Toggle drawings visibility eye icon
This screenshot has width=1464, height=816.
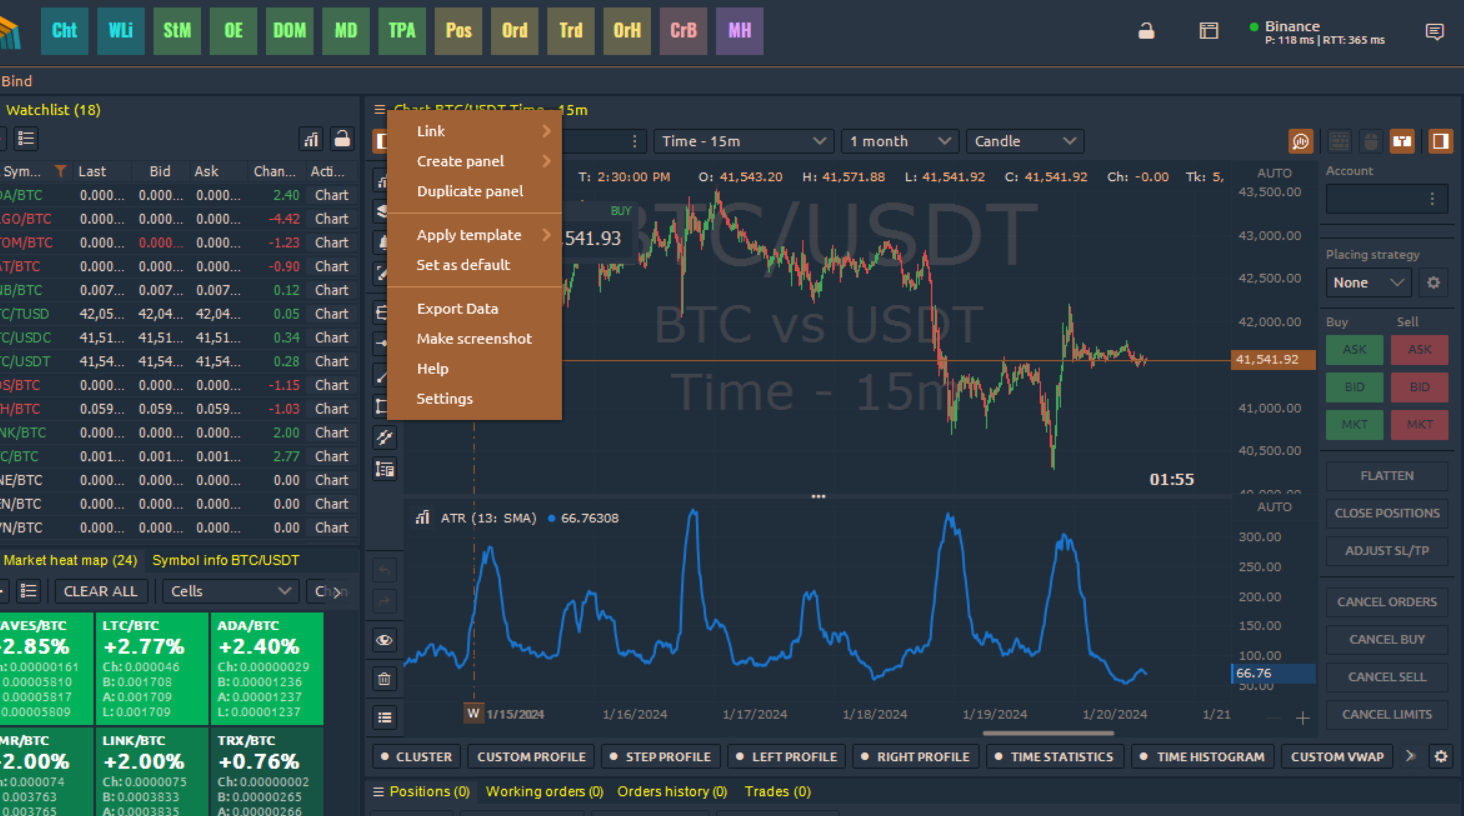[x=384, y=640]
